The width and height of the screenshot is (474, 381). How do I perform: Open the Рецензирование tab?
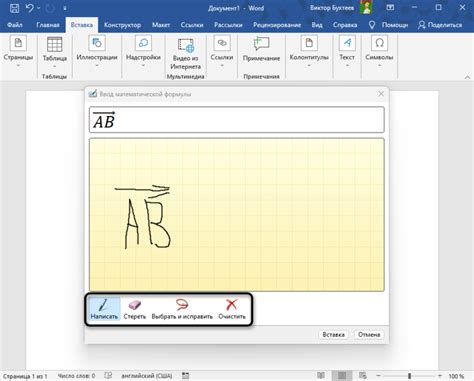click(x=277, y=25)
